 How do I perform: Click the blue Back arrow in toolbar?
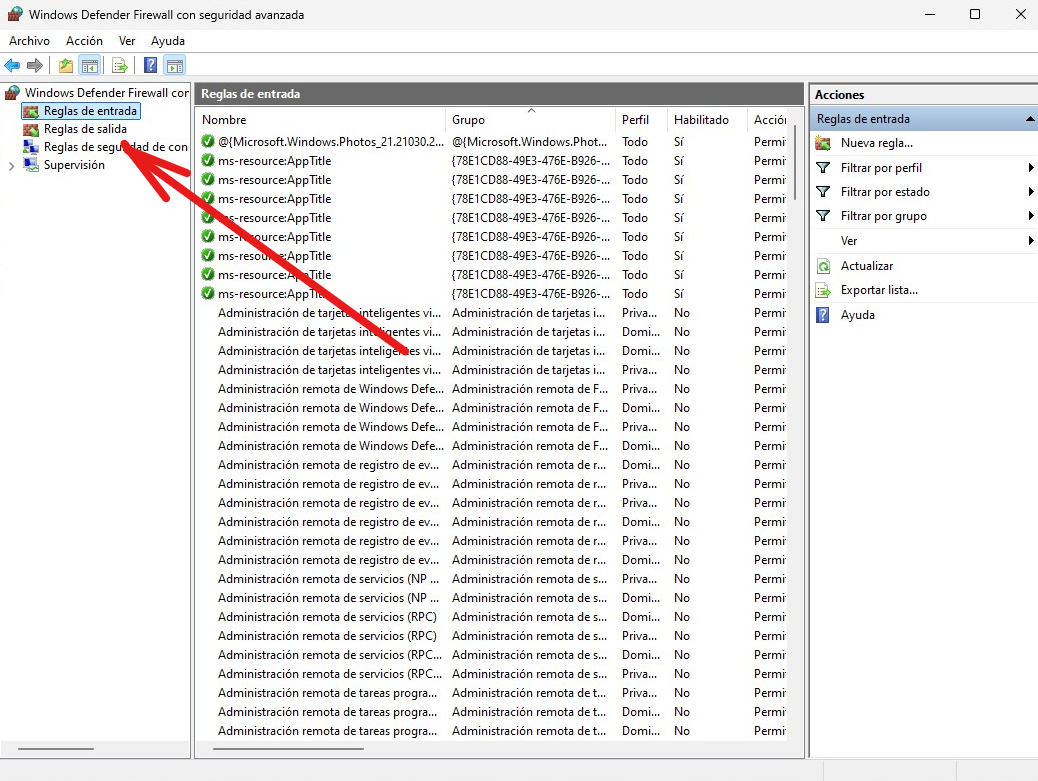tap(12, 66)
